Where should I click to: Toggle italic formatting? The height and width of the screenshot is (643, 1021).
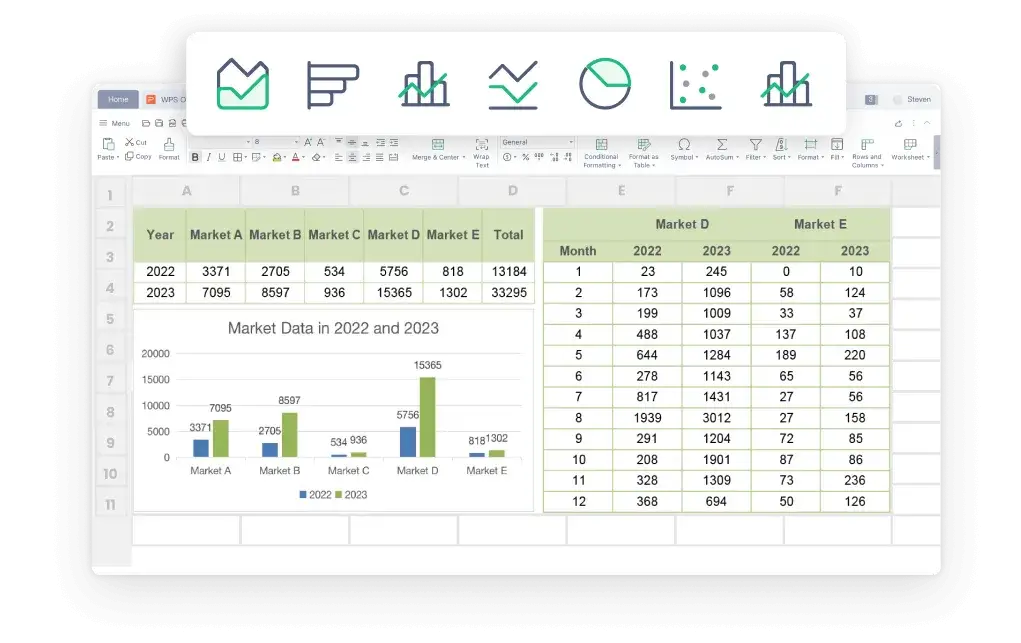coord(208,157)
